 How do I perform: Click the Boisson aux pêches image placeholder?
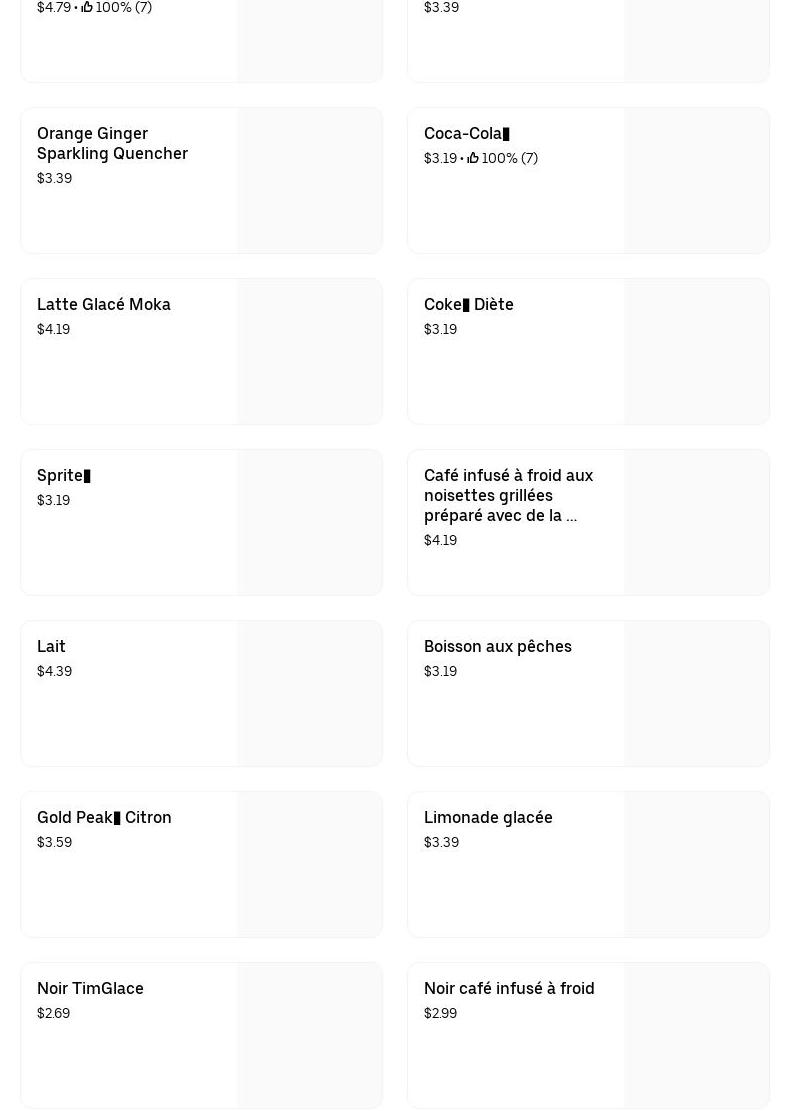(x=696, y=693)
